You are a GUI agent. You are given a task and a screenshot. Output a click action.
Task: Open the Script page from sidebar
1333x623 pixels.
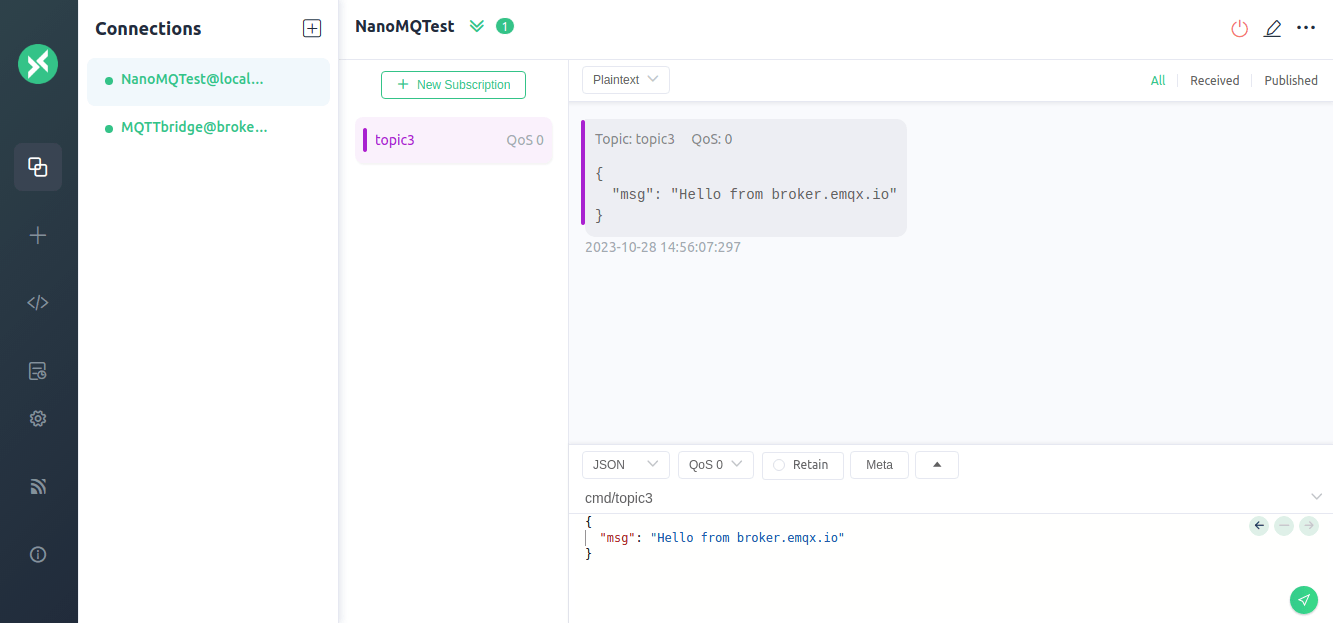click(x=38, y=303)
